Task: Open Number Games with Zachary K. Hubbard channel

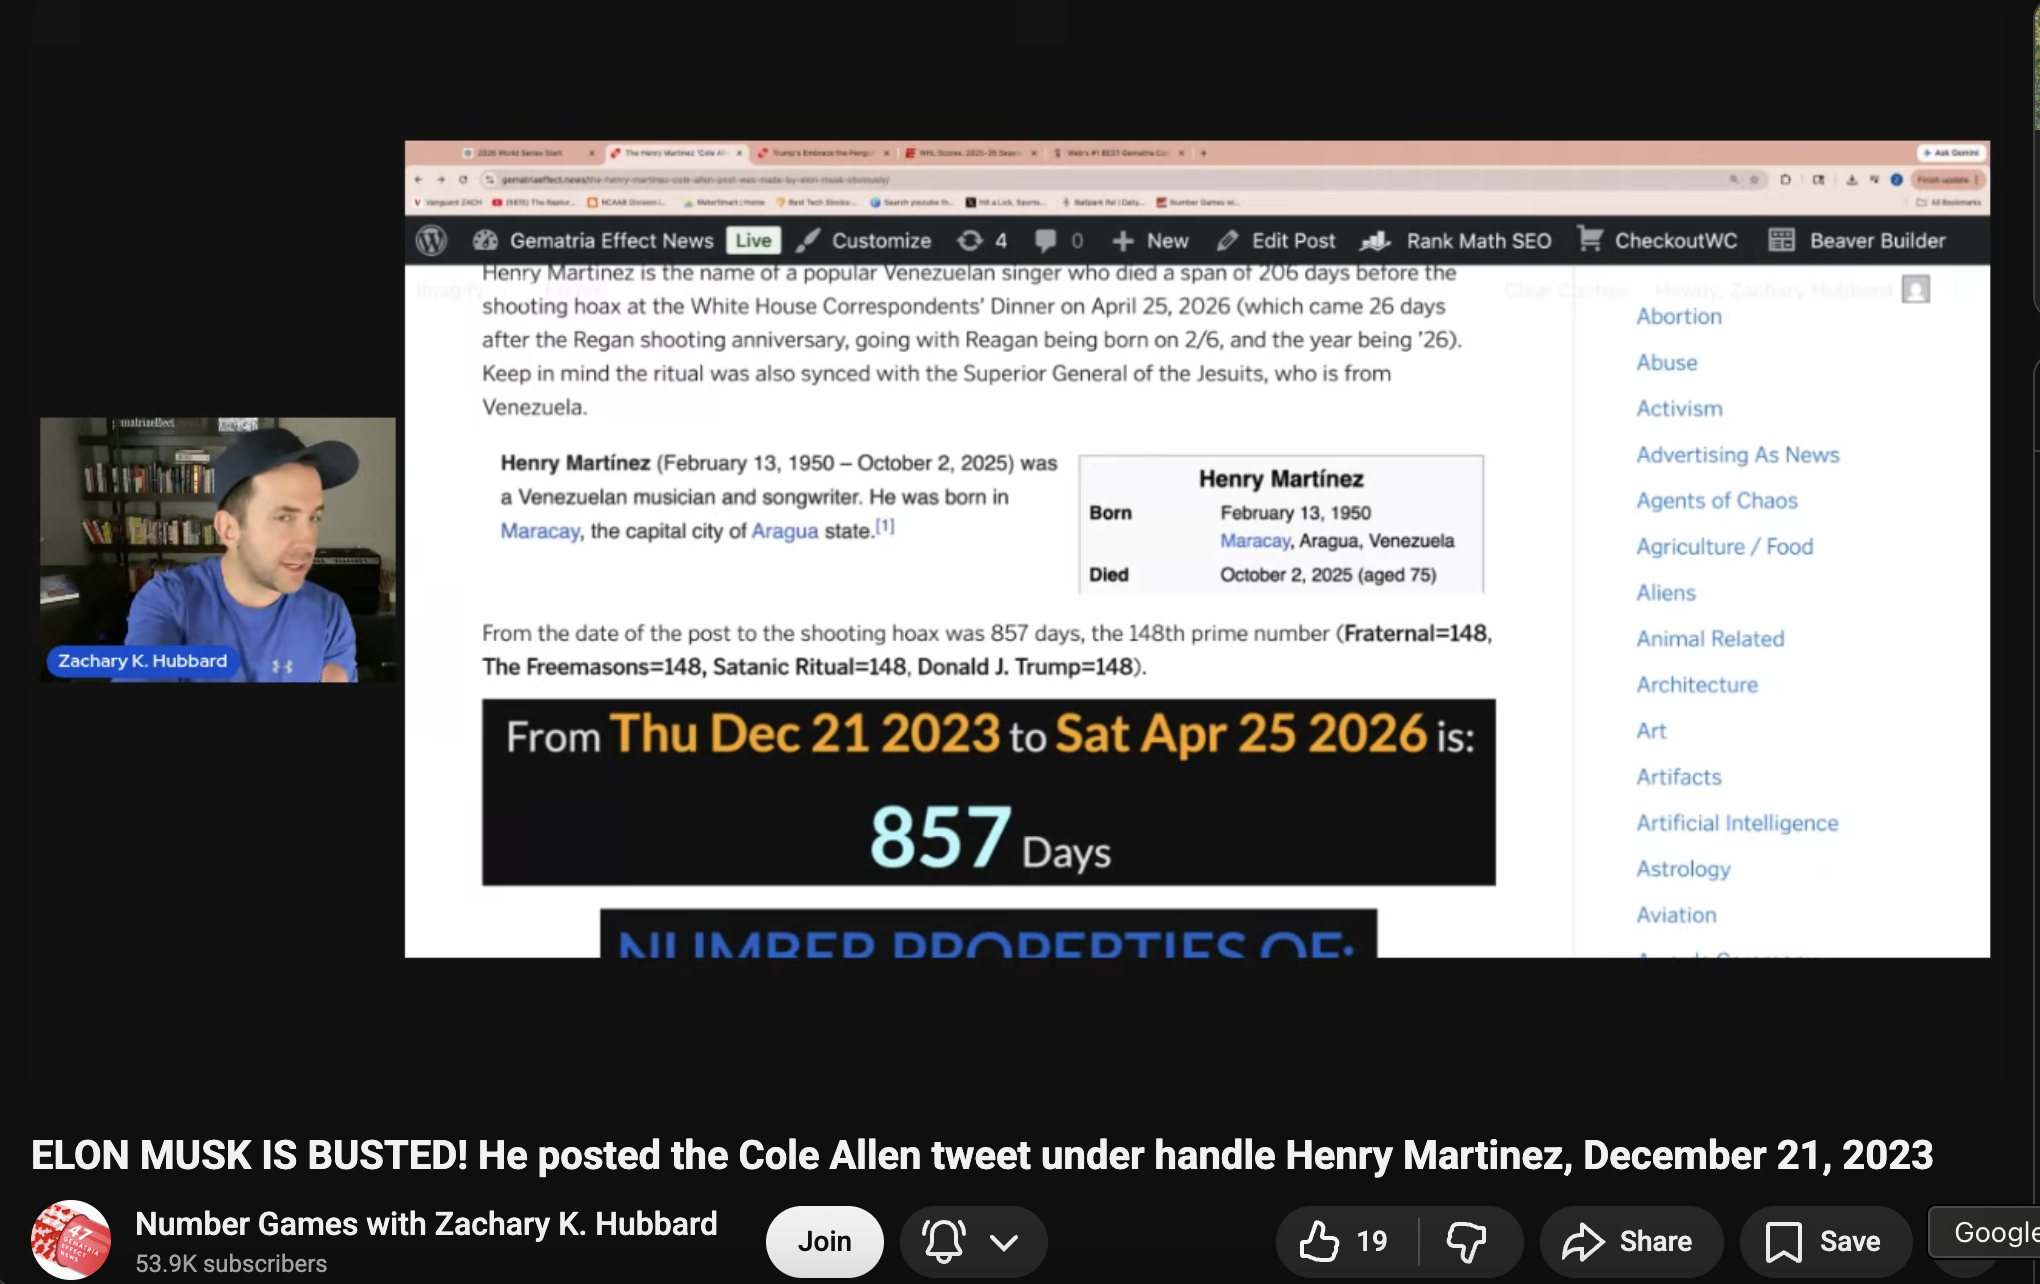Action: pyautogui.click(x=426, y=1223)
